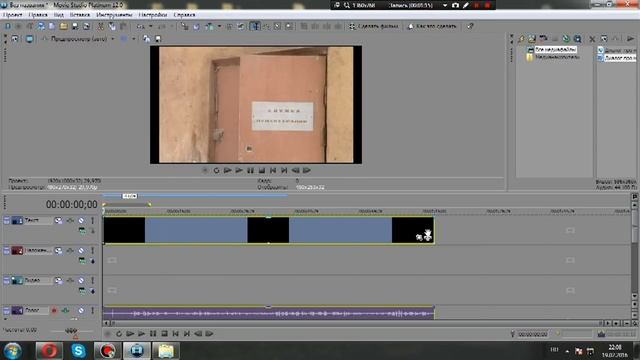Open the Проект menu

pyautogui.click(x=12, y=15)
